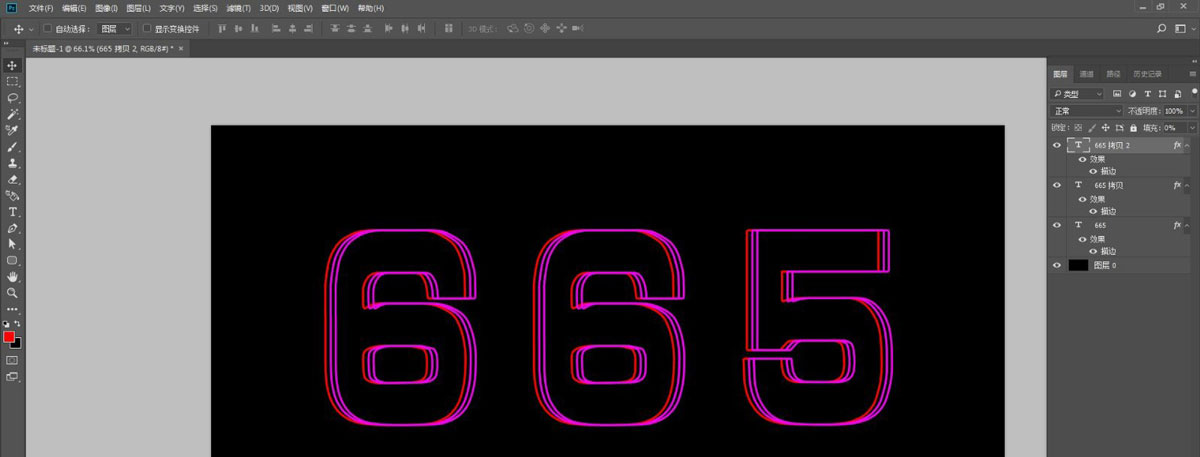Lock image pixels brush icon
The height and width of the screenshot is (457, 1200).
(1092, 128)
